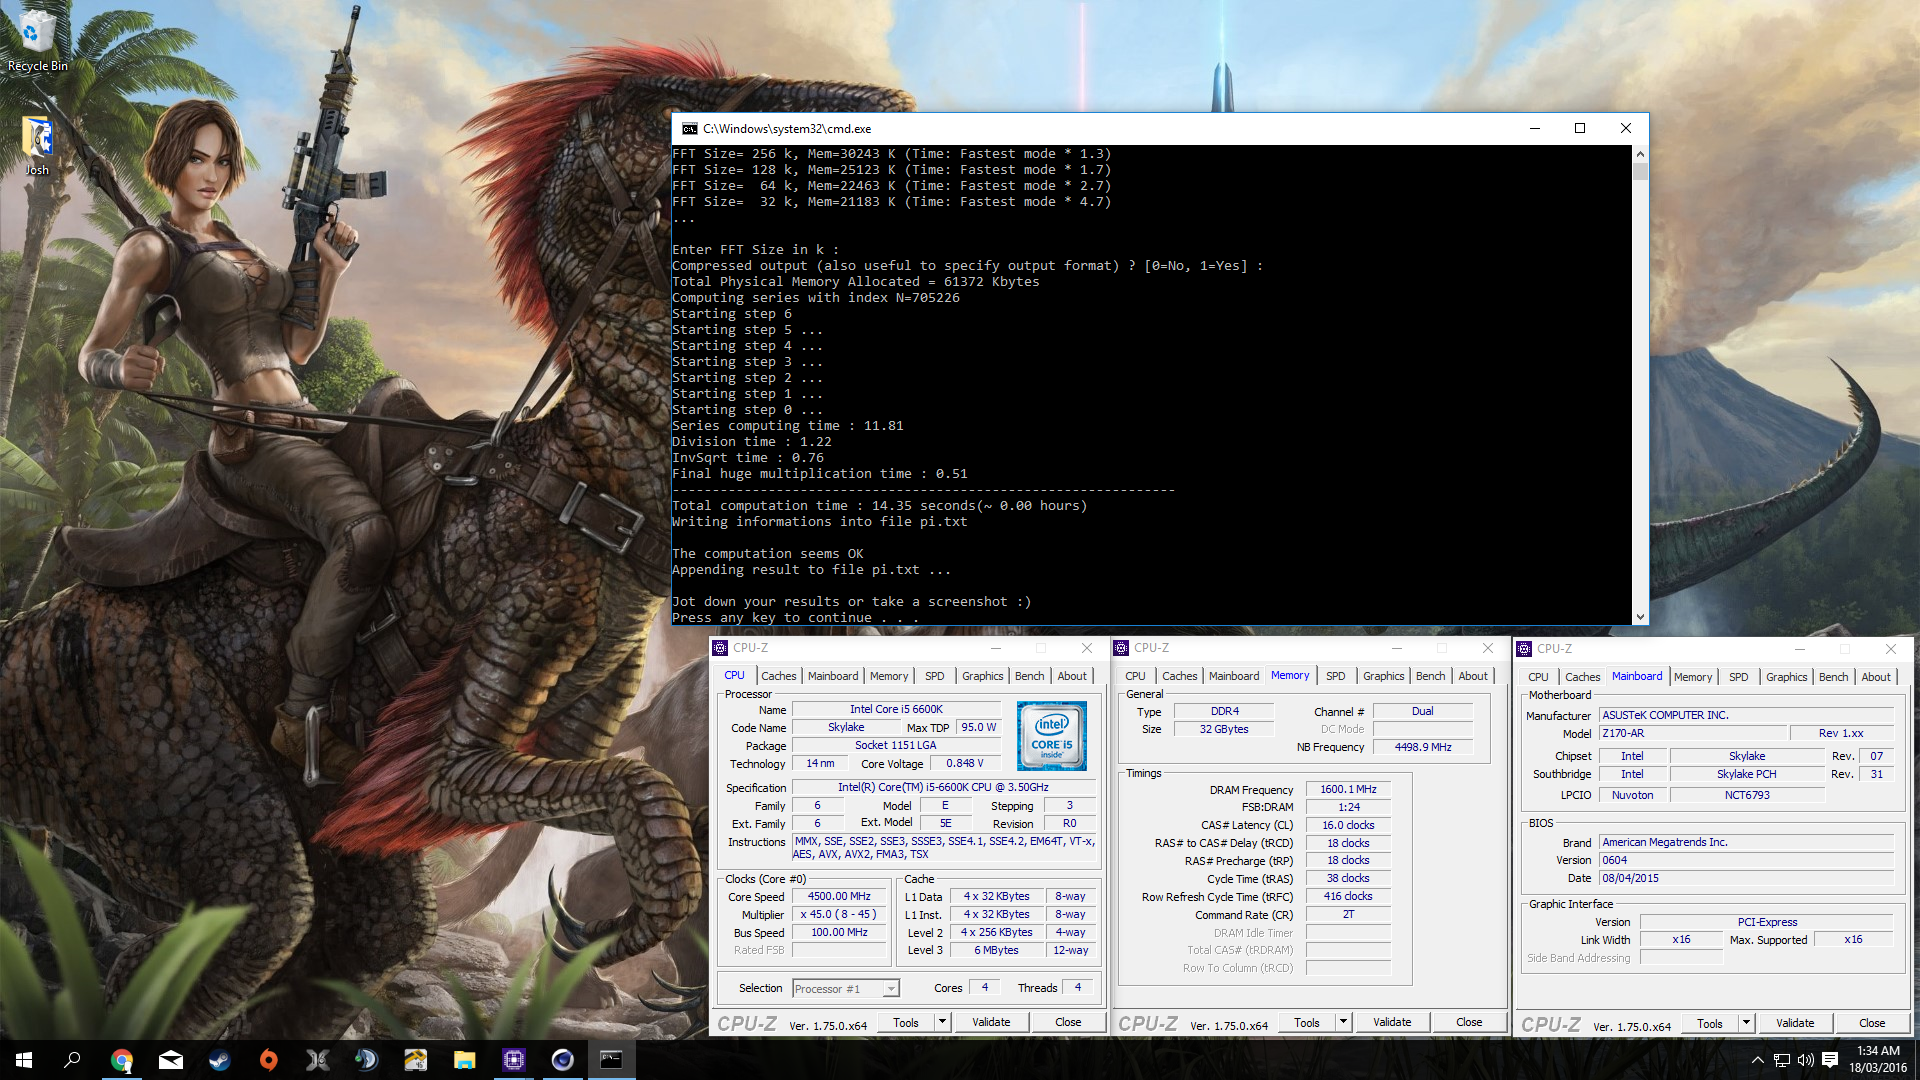The width and height of the screenshot is (1920, 1080).
Task: Click the Manufacturer field ASUSTeK COMPUTER INC.
Action: pos(1746,715)
